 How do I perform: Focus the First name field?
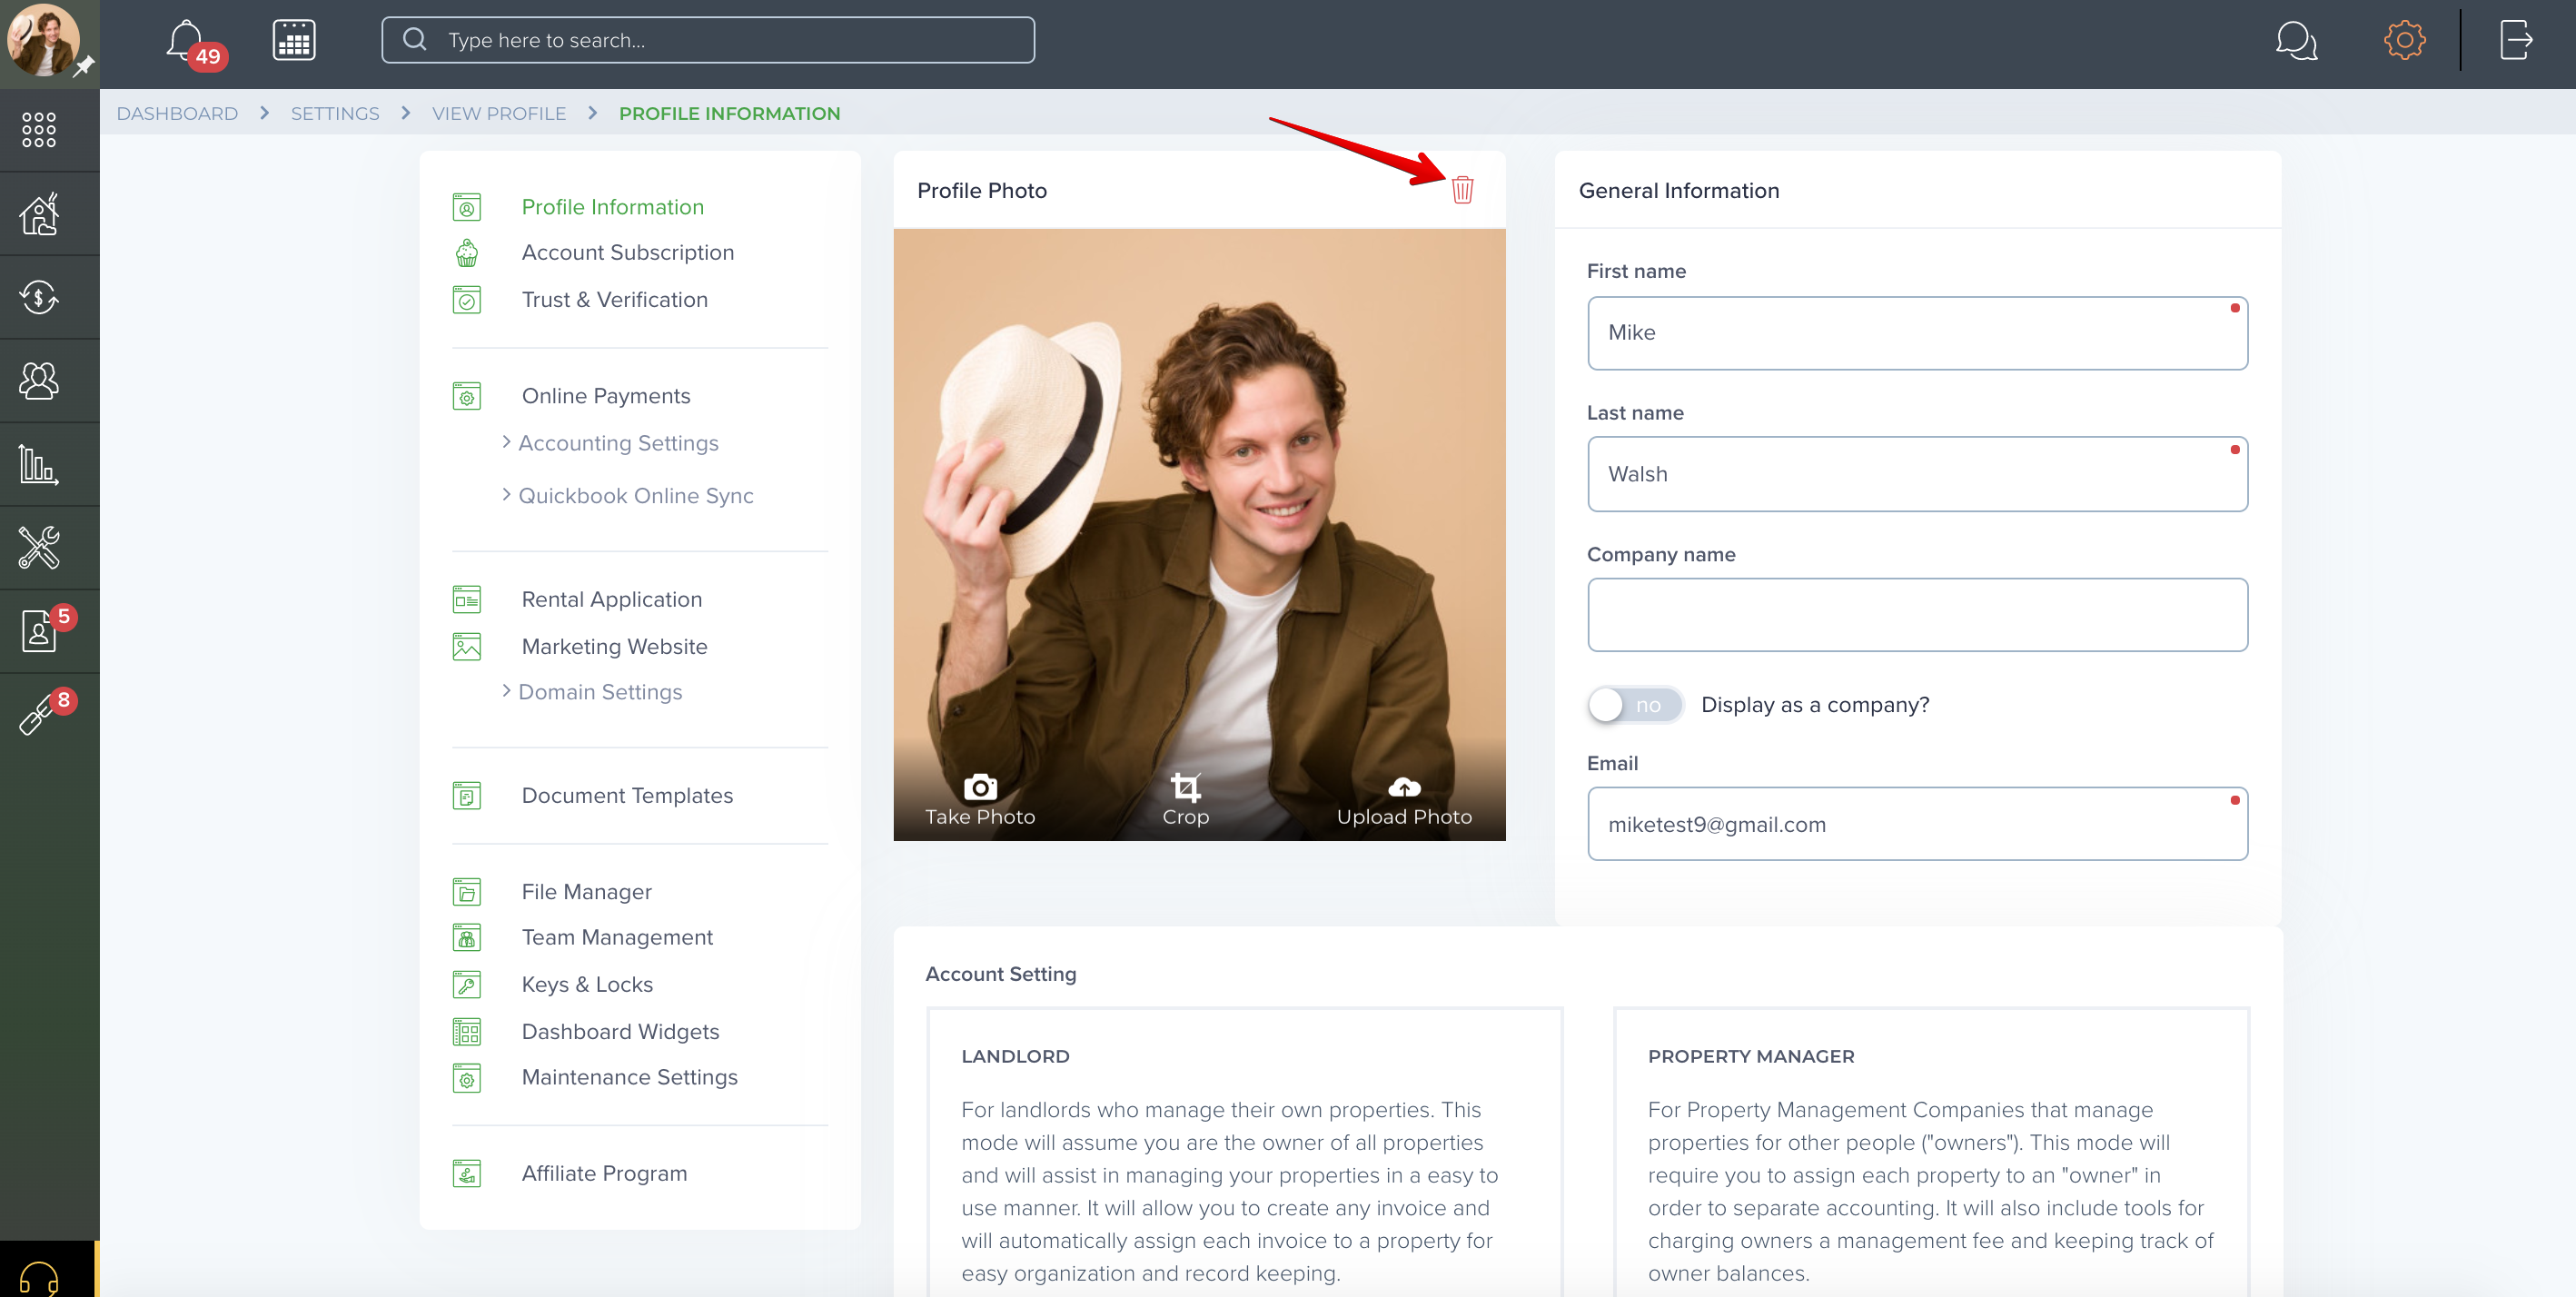pos(1917,333)
